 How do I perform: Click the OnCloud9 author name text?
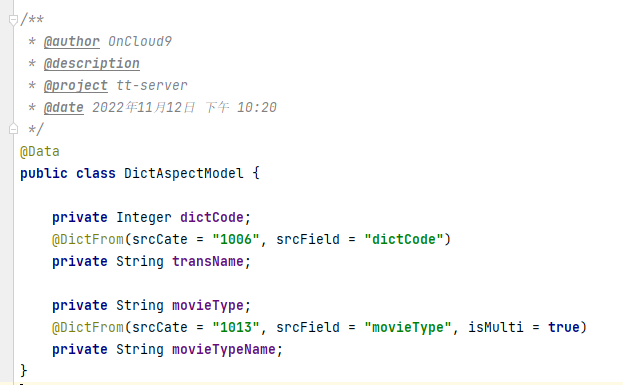pyautogui.click(x=140, y=41)
